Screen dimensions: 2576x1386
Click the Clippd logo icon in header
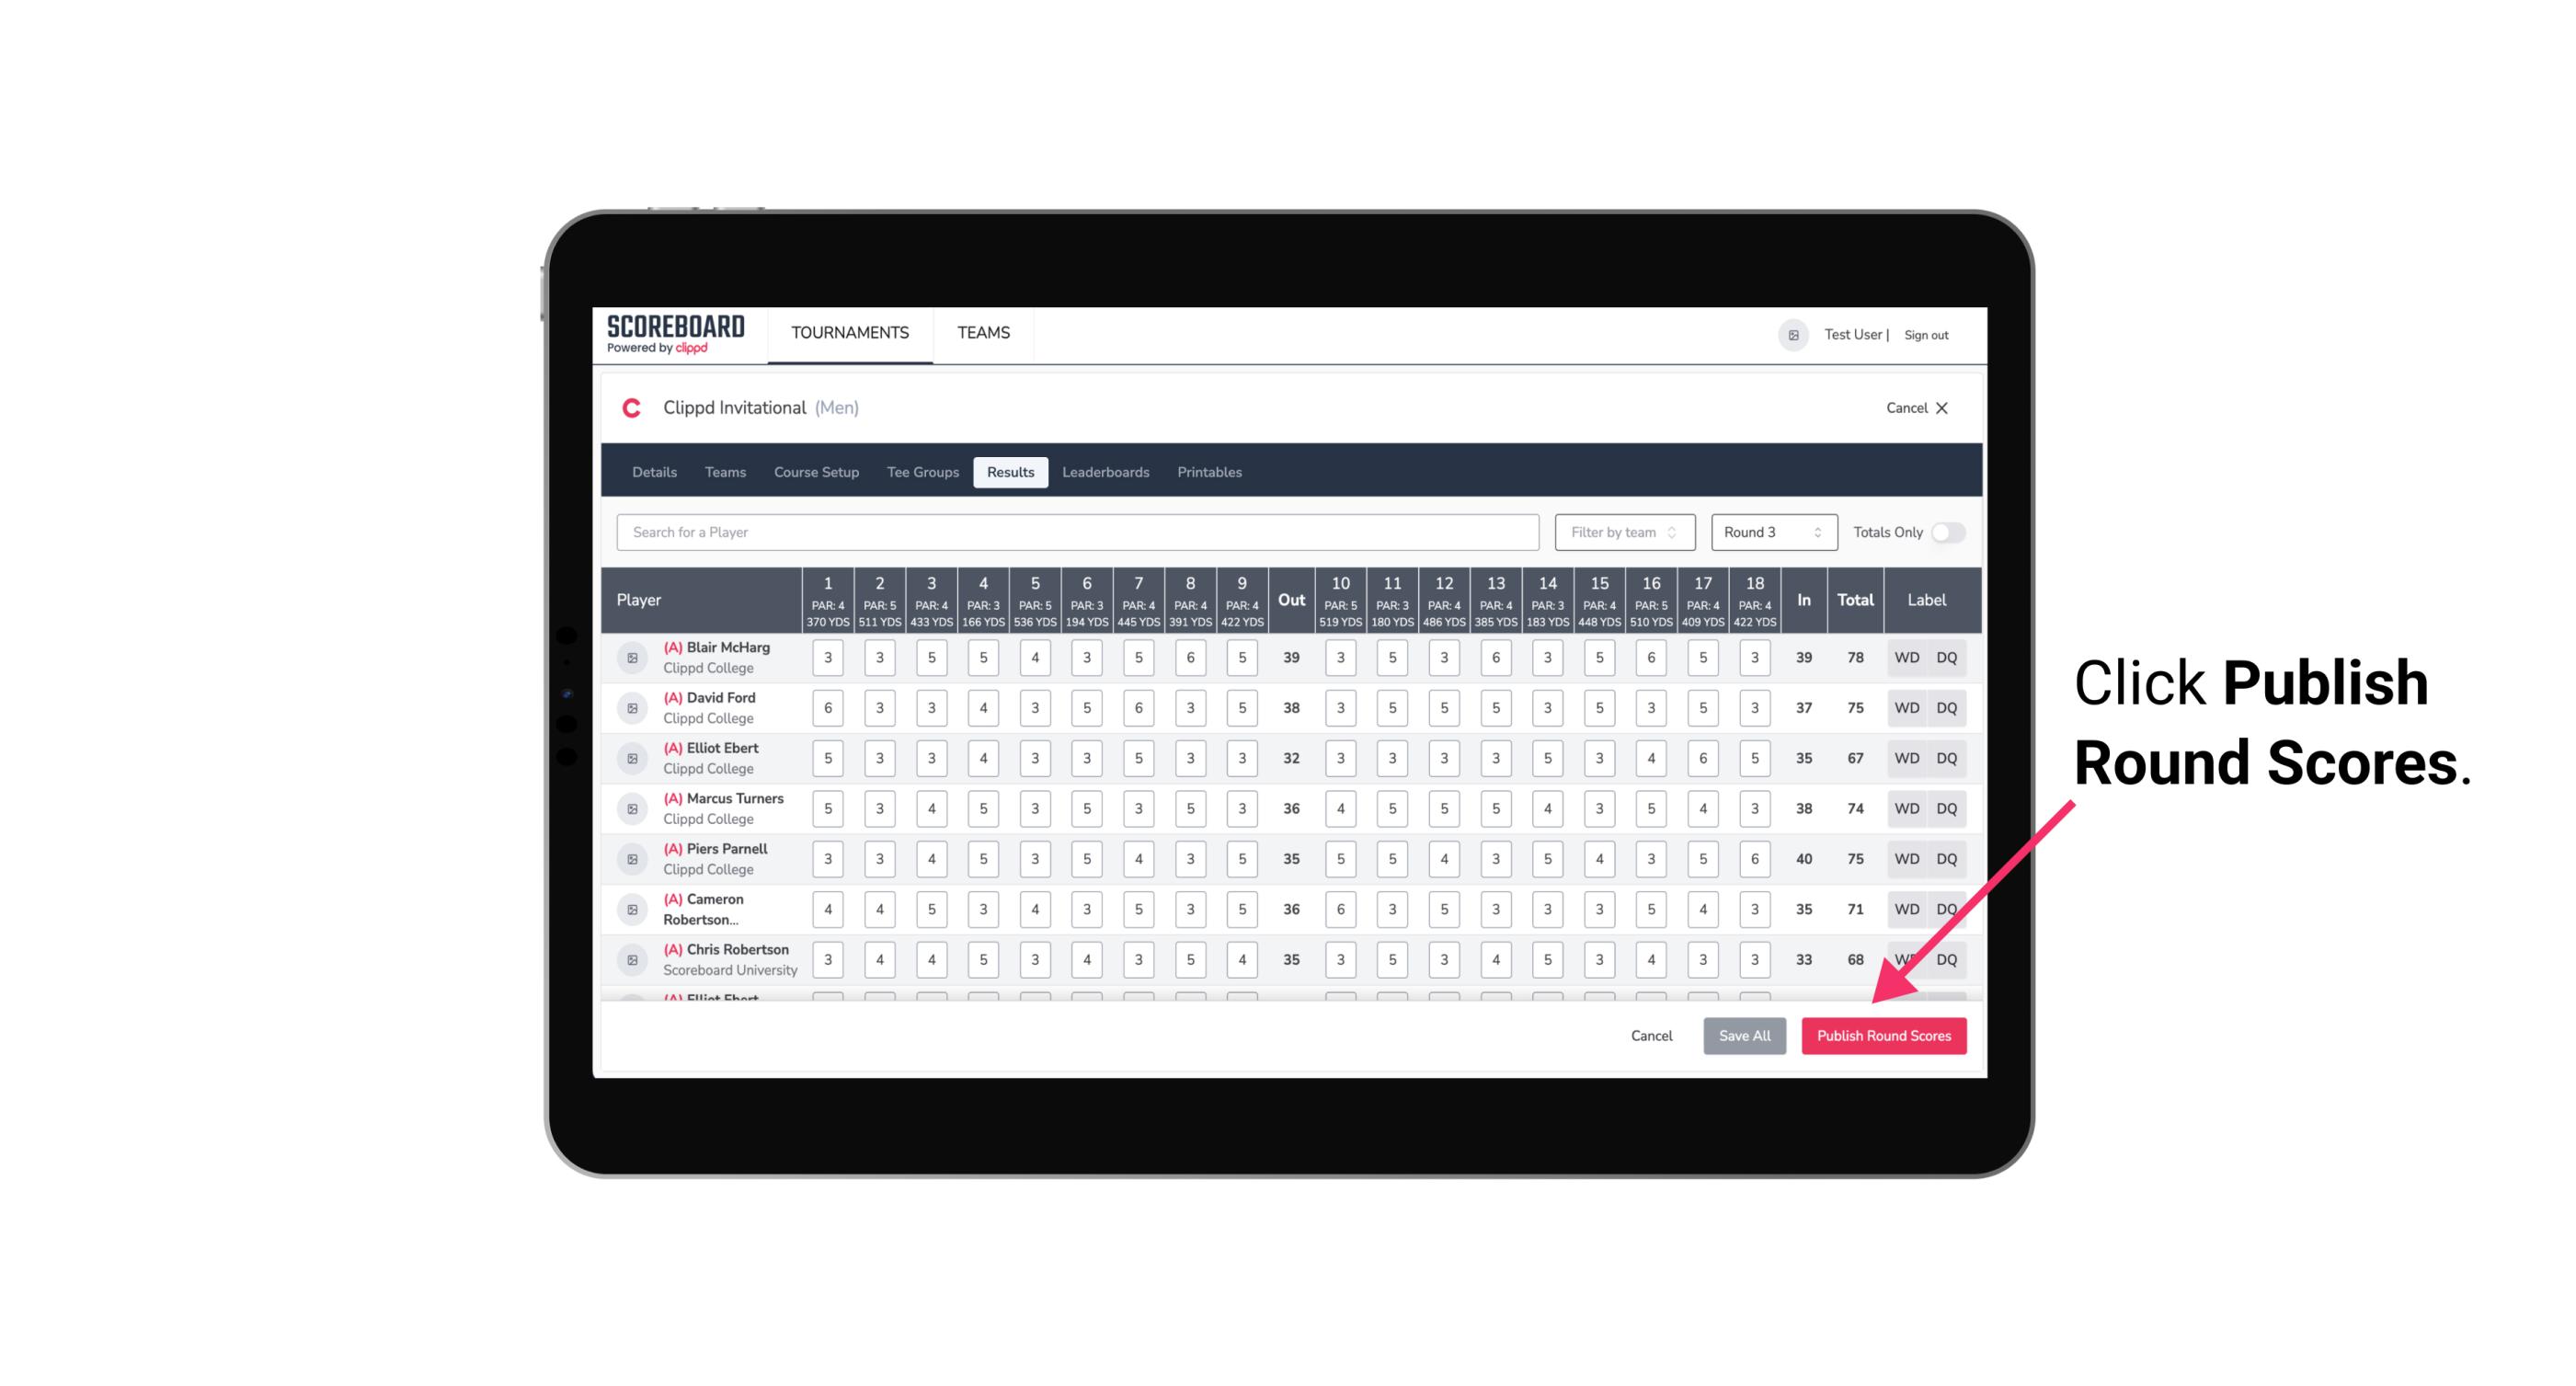pos(633,409)
